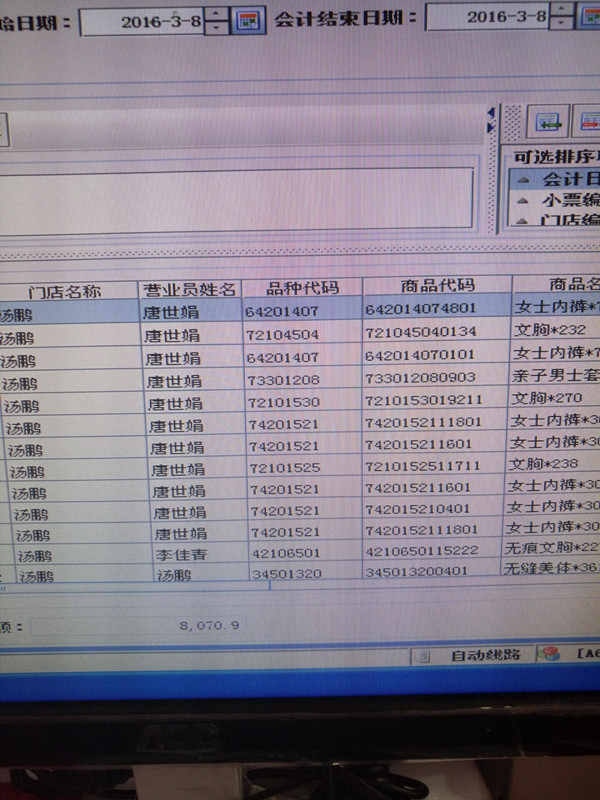This screenshot has width=600, height=800.
Task: Increase the end date with up spinner
Action: [564, 9]
